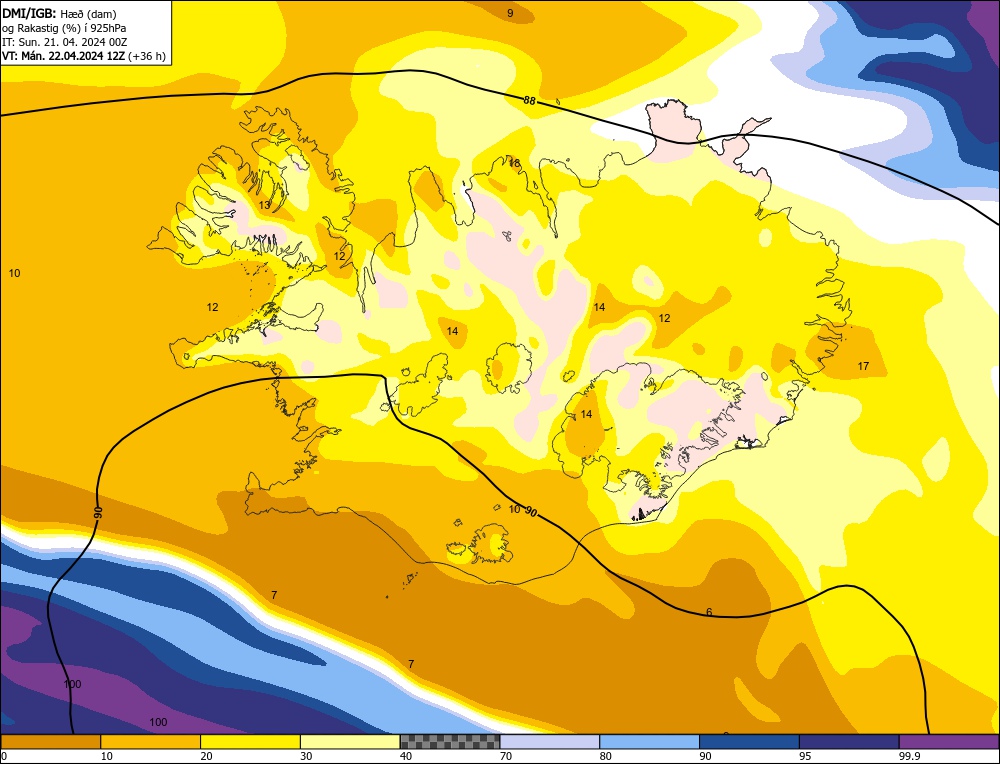Viewport: 1000px width, 764px height.
Task: Select the orange 10–20% legend swatch
Action: click(x=151, y=742)
